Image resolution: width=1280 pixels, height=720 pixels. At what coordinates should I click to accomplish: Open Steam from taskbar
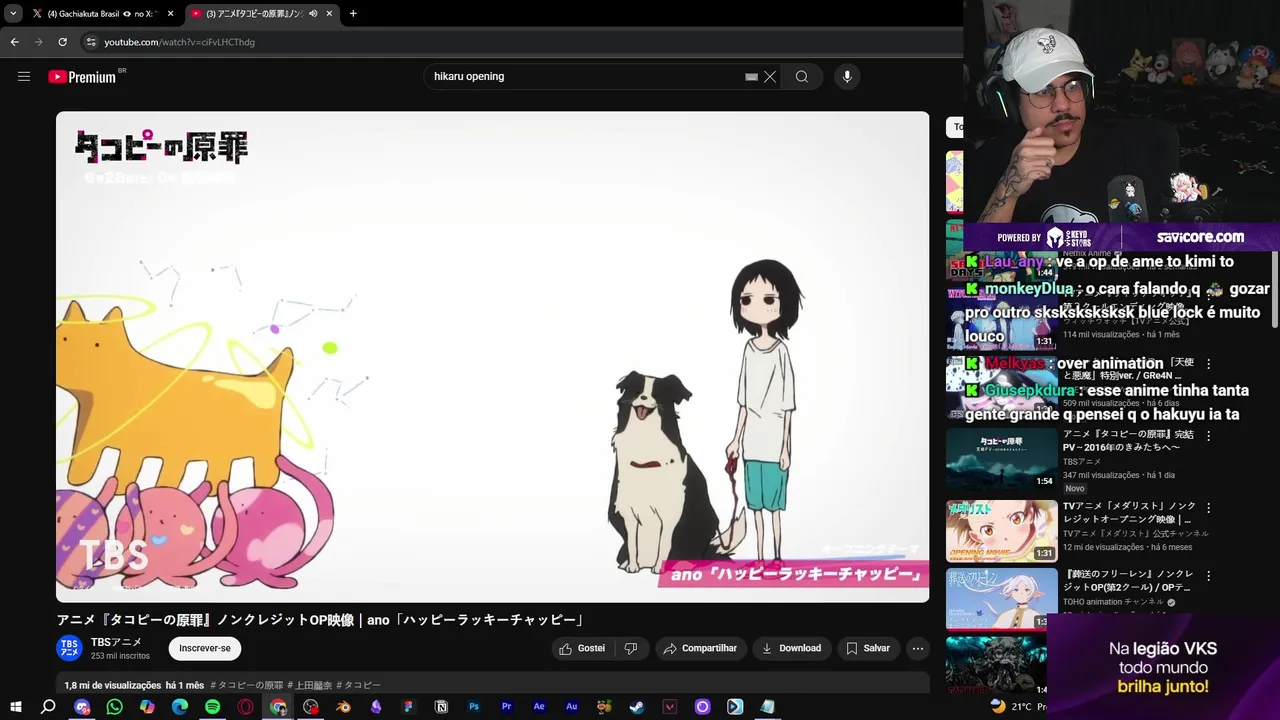(x=637, y=706)
